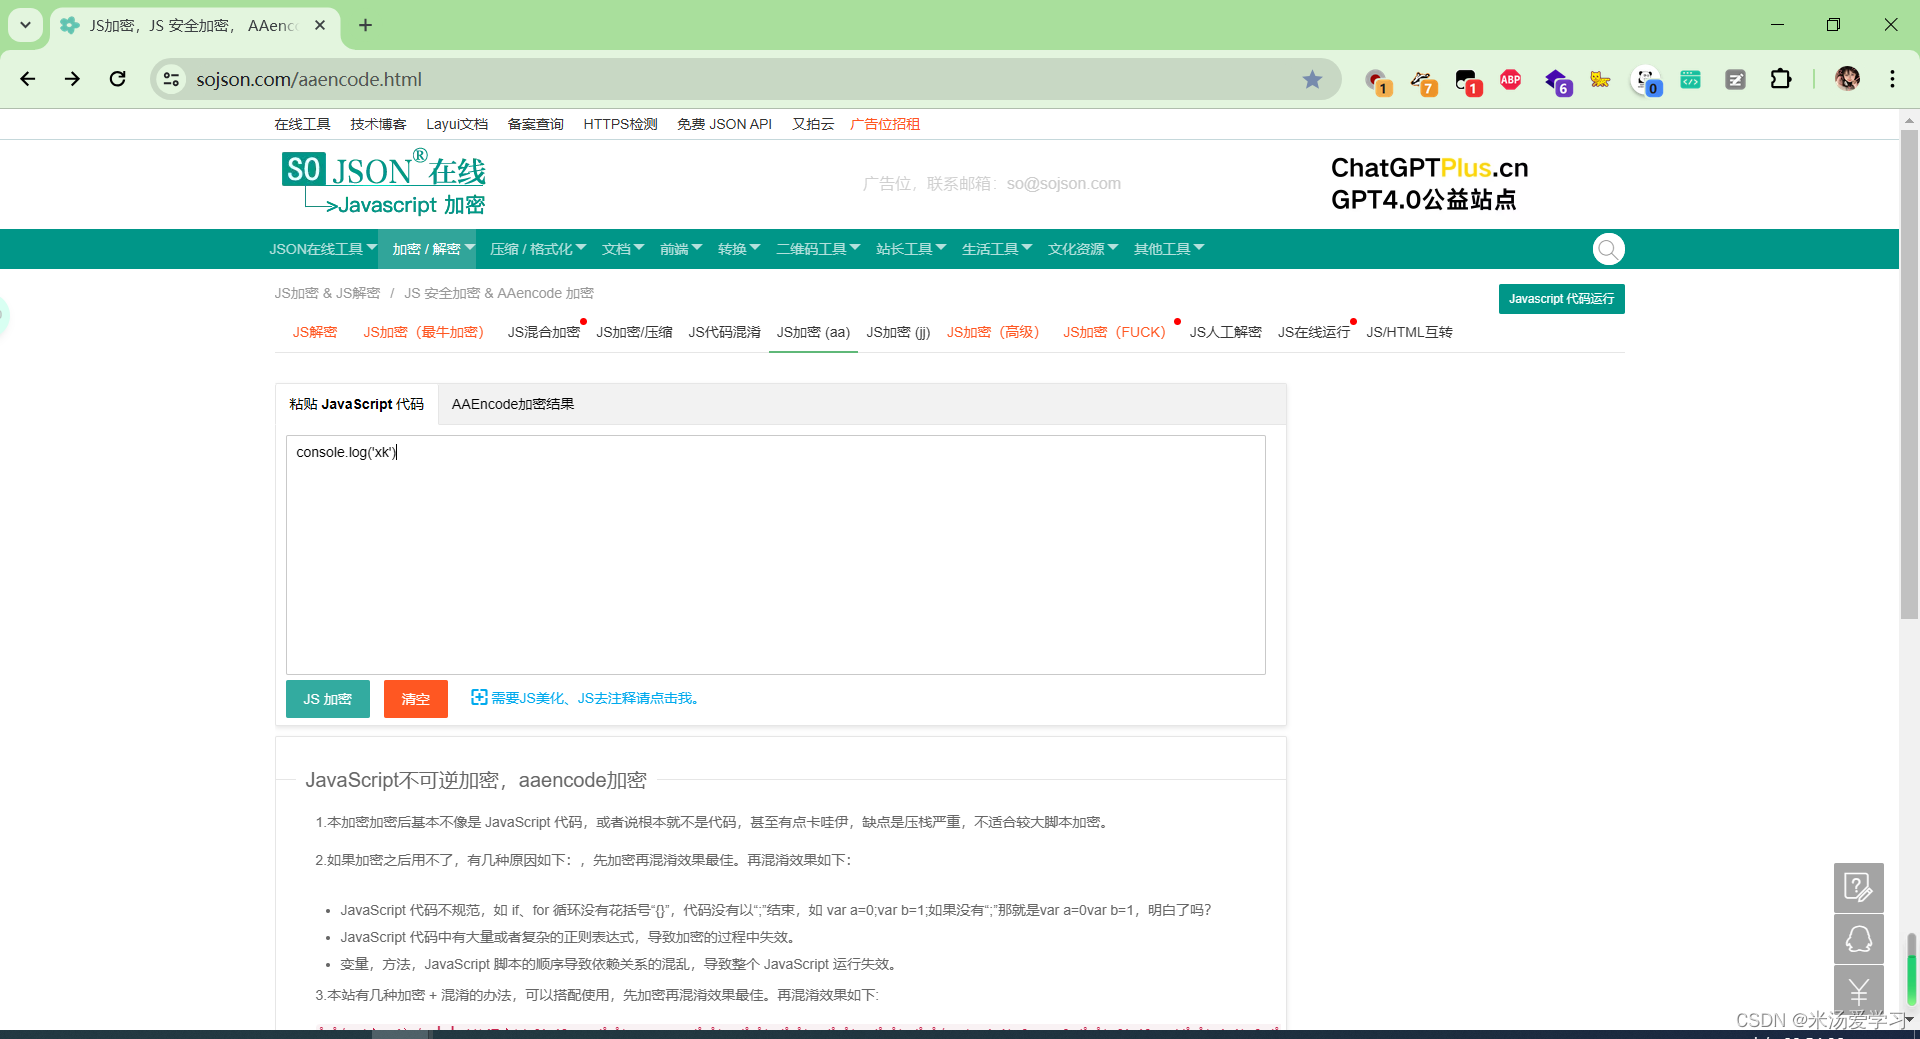Switch to the AAEncode加密结果 tab
The height and width of the screenshot is (1039, 1920).
click(512, 404)
